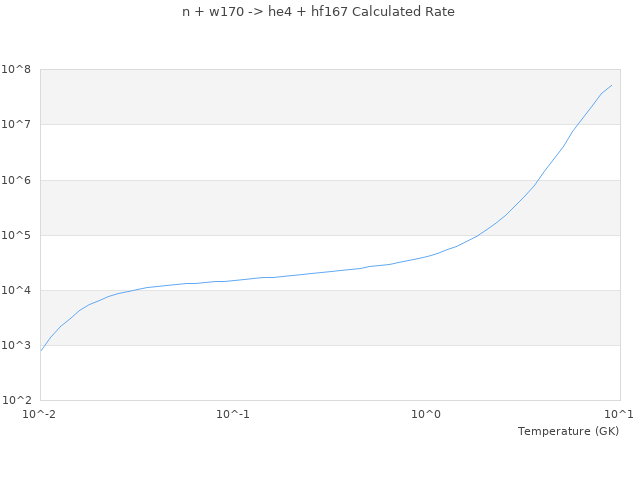The image size is (640, 480).
Task: Click the 10^4 y-axis label
Action: [x=17, y=290]
